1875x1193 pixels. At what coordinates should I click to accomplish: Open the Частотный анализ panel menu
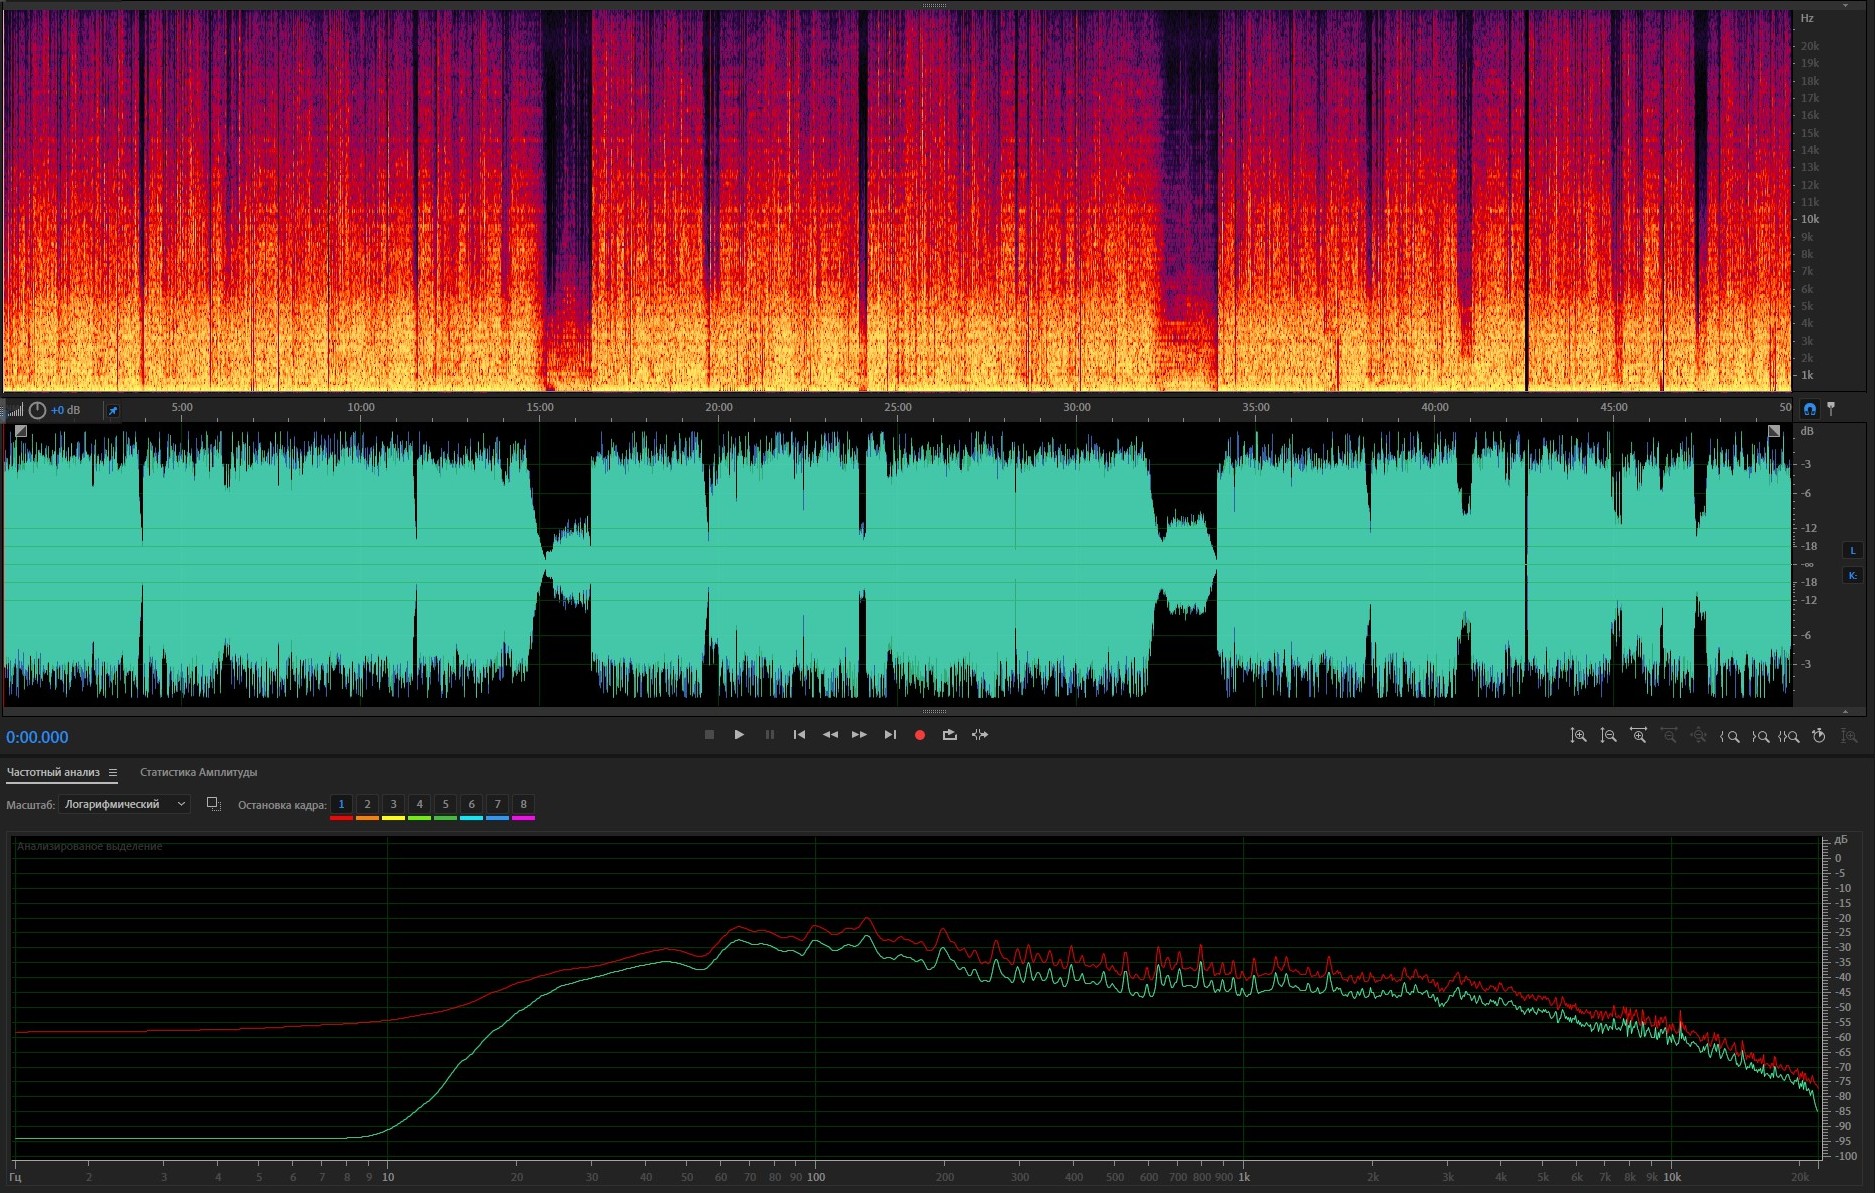coord(113,772)
